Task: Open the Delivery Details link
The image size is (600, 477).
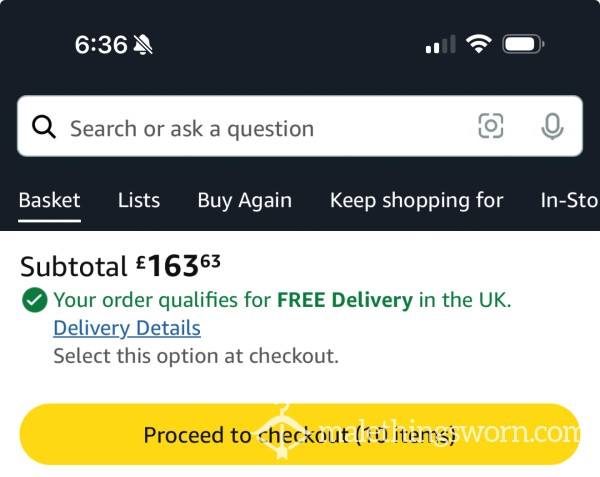Action: (x=127, y=328)
